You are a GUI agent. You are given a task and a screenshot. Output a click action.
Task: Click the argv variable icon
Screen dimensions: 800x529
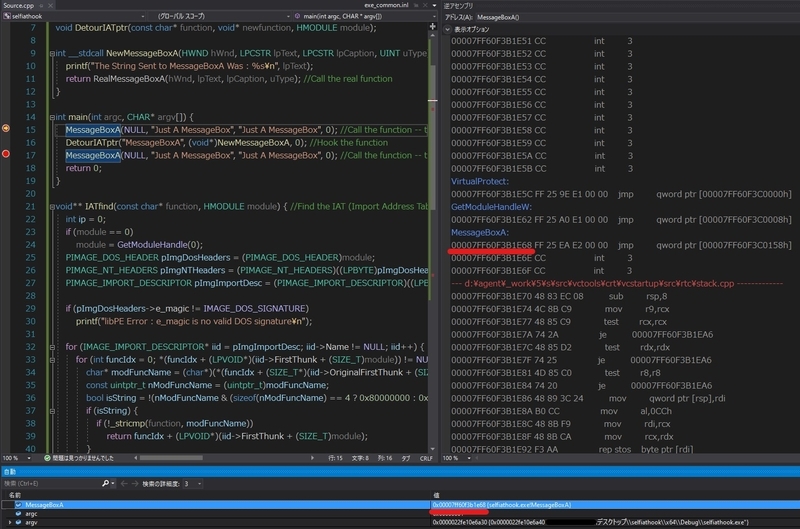pyautogui.click(x=18, y=522)
